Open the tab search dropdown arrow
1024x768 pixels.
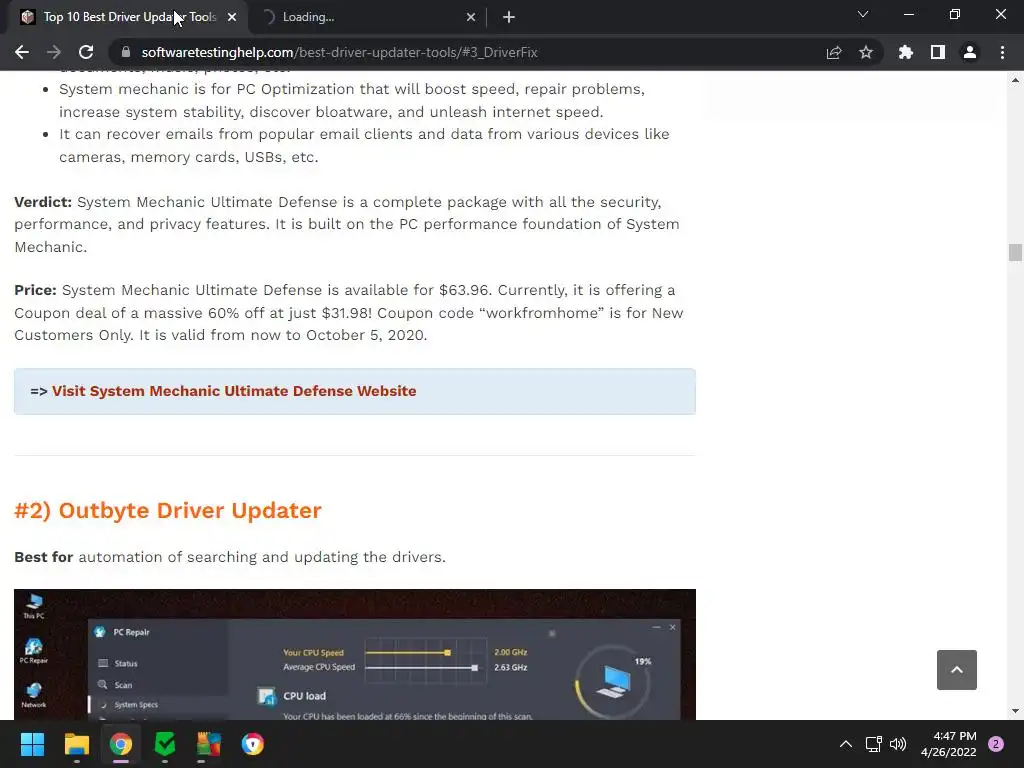(x=863, y=14)
